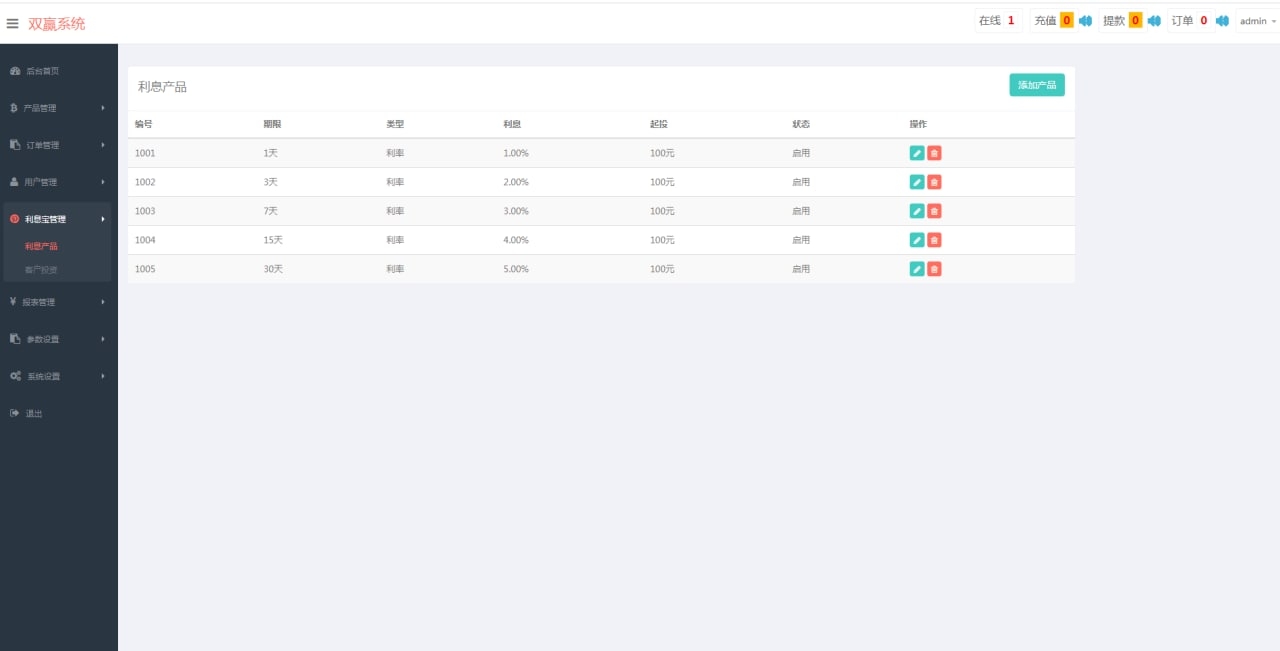
Task: Click the hamburger menu icon beside 双赢系统
Action: [13, 24]
